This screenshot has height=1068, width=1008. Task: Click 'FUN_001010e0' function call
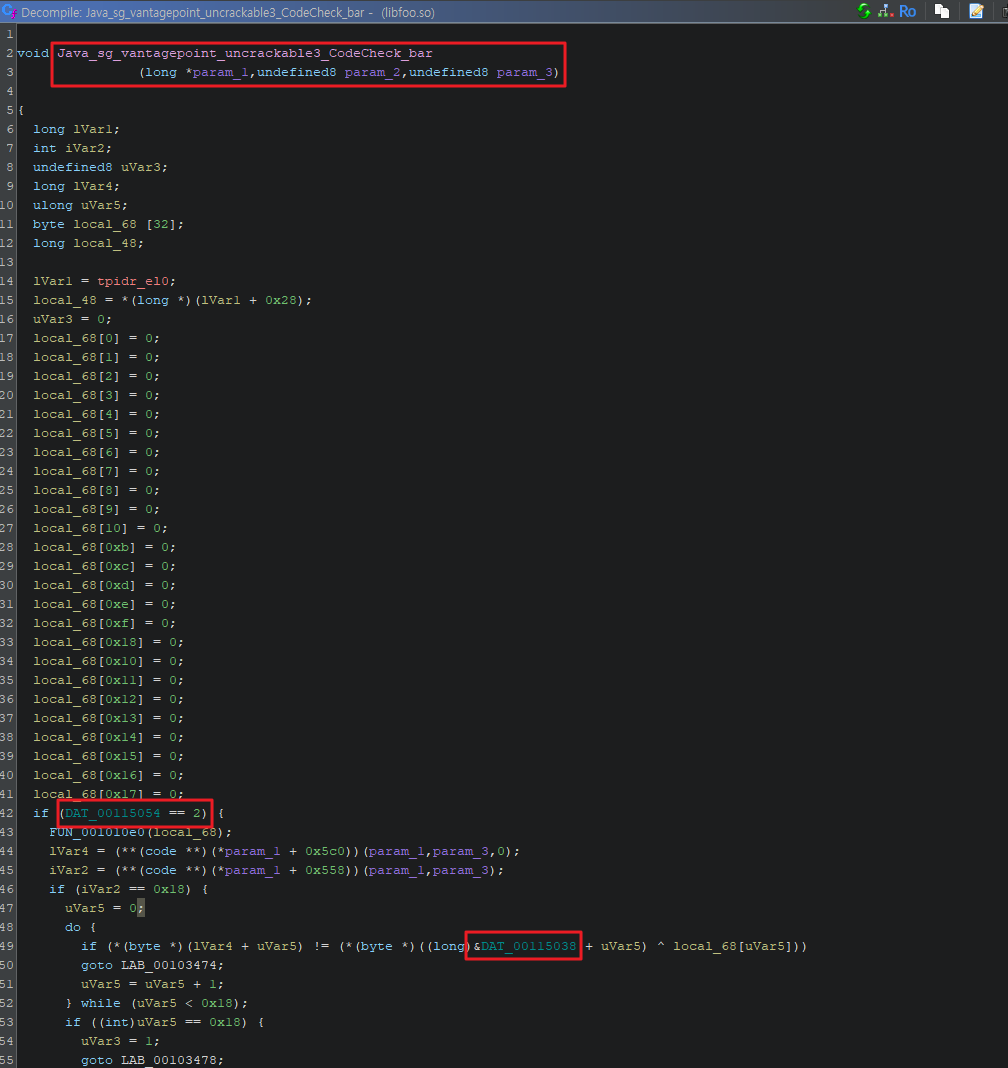[x=97, y=832]
